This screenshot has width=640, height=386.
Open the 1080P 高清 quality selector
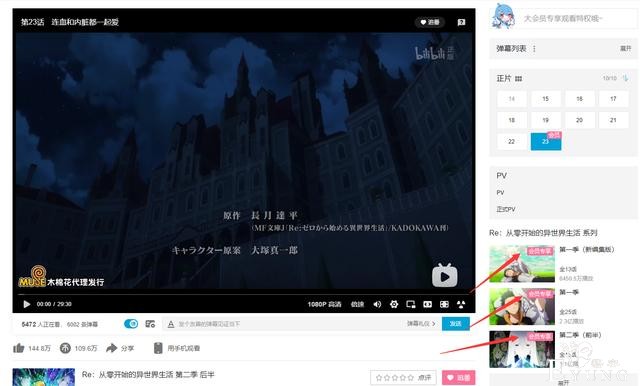[324, 304]
